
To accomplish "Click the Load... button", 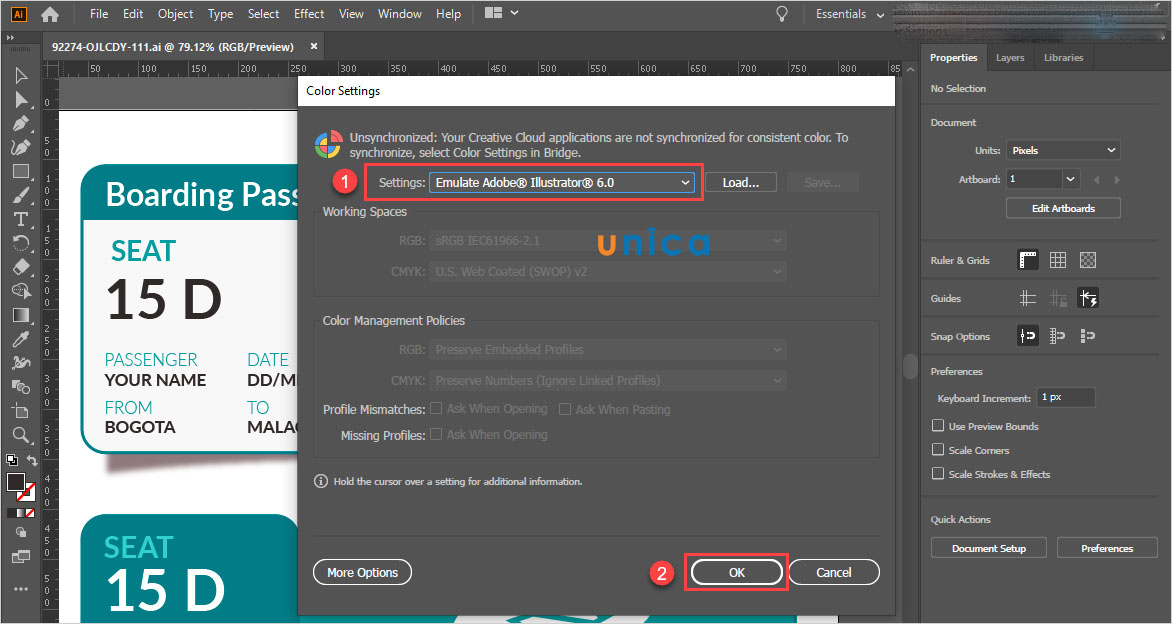I will (x=741, y=182).
